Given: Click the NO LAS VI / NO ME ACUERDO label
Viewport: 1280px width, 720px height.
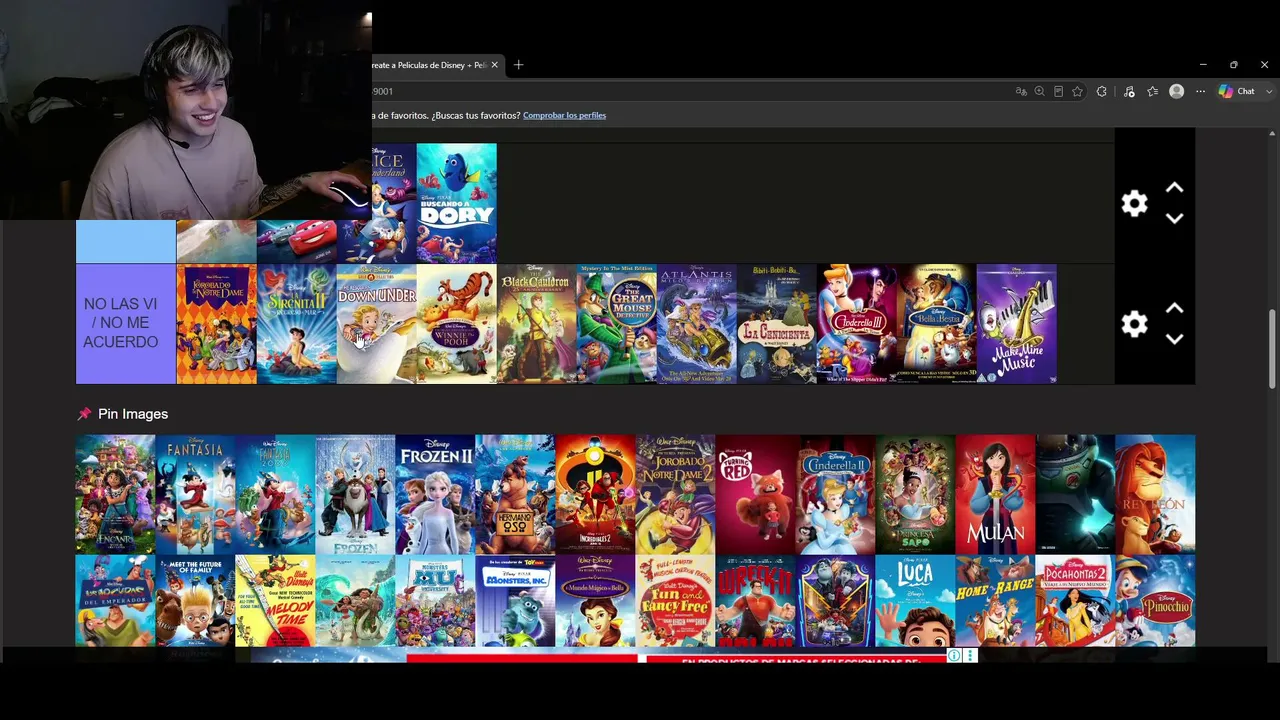Looking at the screenshot, I should pos(126,324).
